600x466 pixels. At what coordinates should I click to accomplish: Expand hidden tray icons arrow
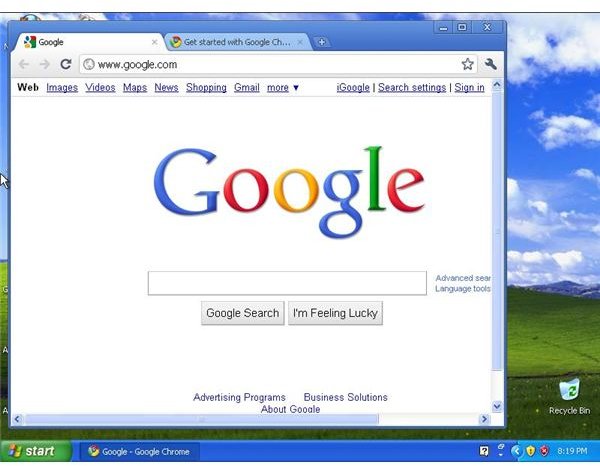coord(516,451)
